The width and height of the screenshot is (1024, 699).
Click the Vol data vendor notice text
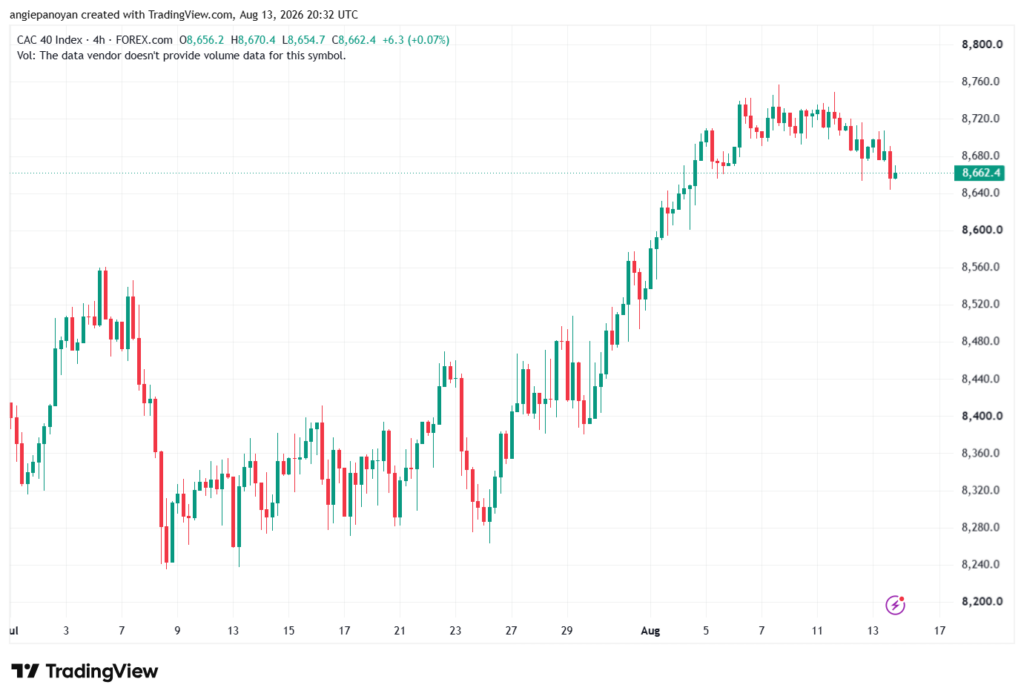point(182,56)
